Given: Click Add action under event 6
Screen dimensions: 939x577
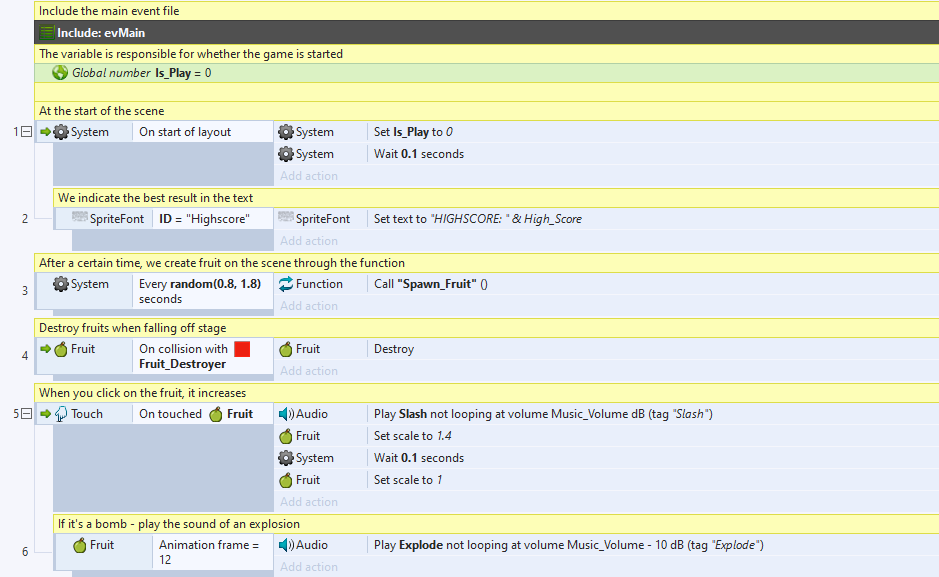Looking at the screenshot, I should click(x=309, y=567).
